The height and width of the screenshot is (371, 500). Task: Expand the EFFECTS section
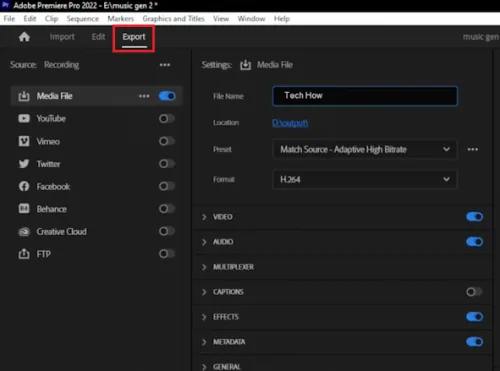(204, 317)
